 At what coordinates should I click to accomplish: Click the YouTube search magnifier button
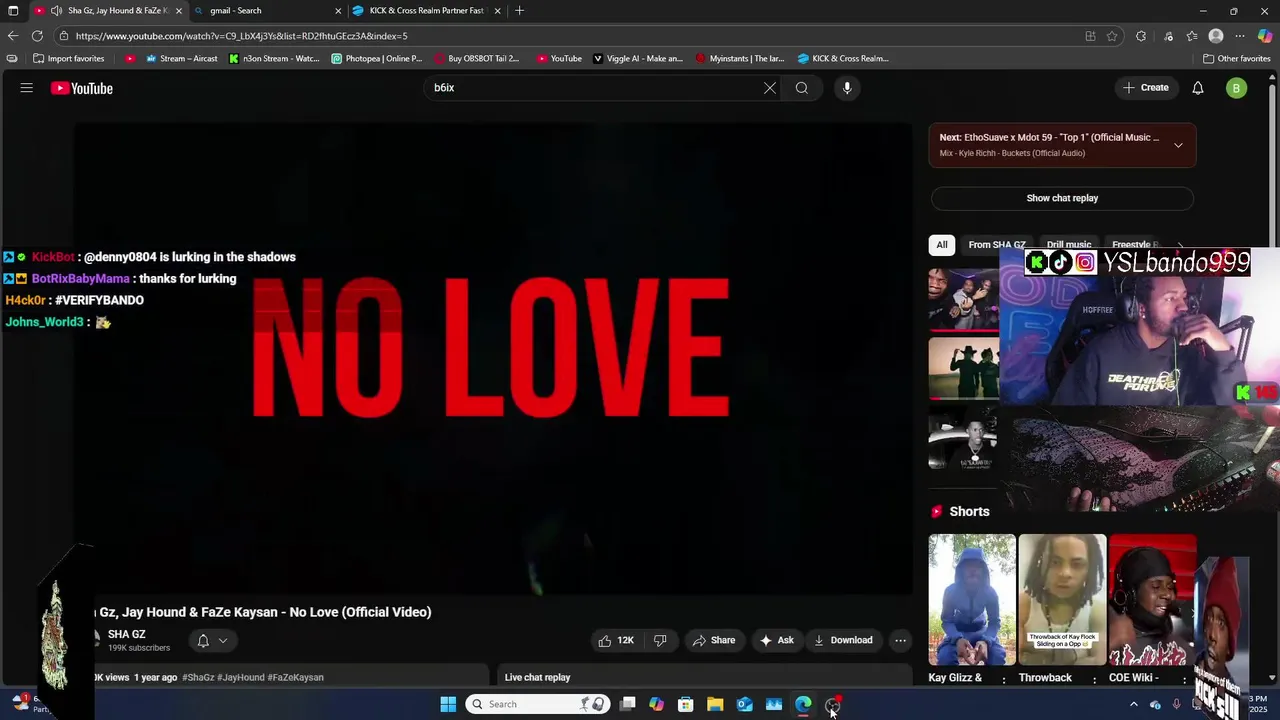click(x=802, y=88)
